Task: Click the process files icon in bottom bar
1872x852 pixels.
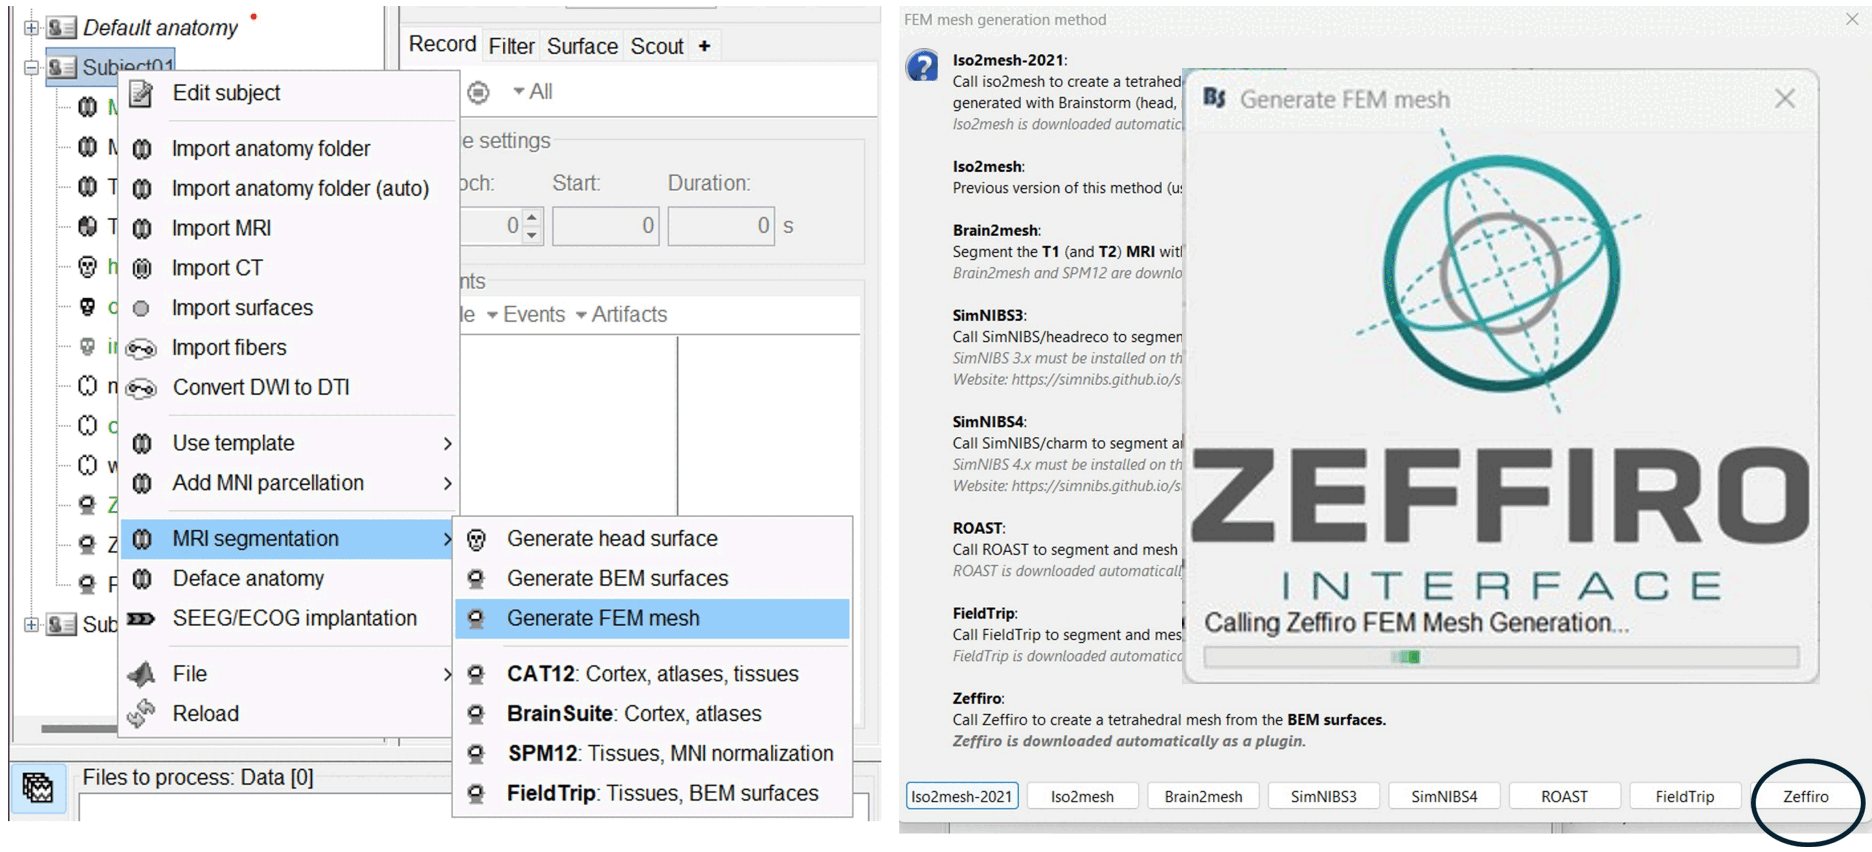Action: 38,788
